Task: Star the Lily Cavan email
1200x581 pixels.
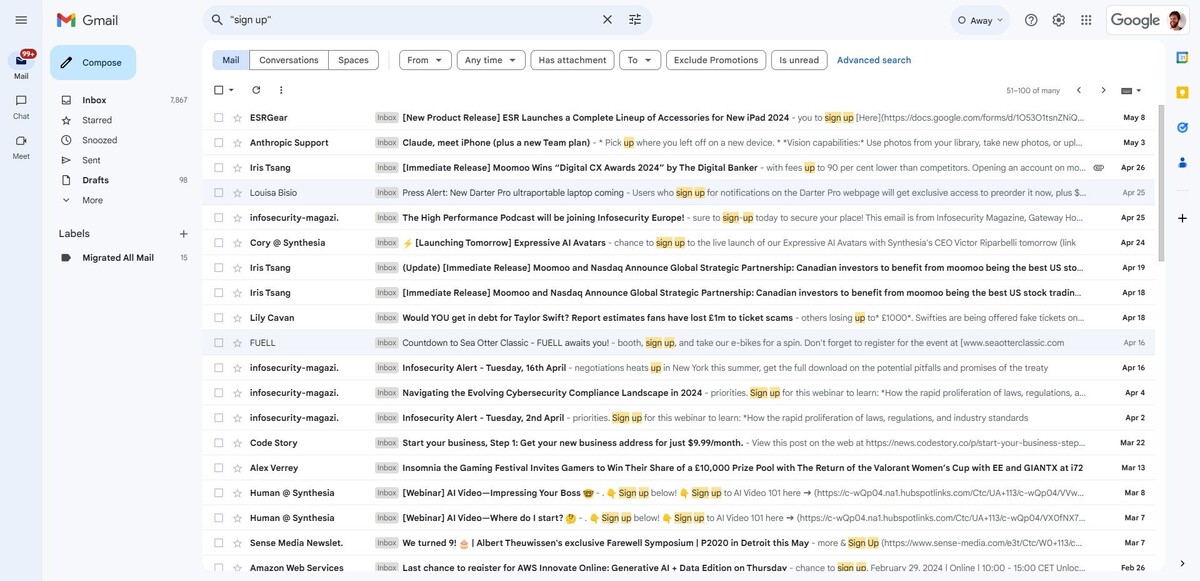Action: coord(238,318)
